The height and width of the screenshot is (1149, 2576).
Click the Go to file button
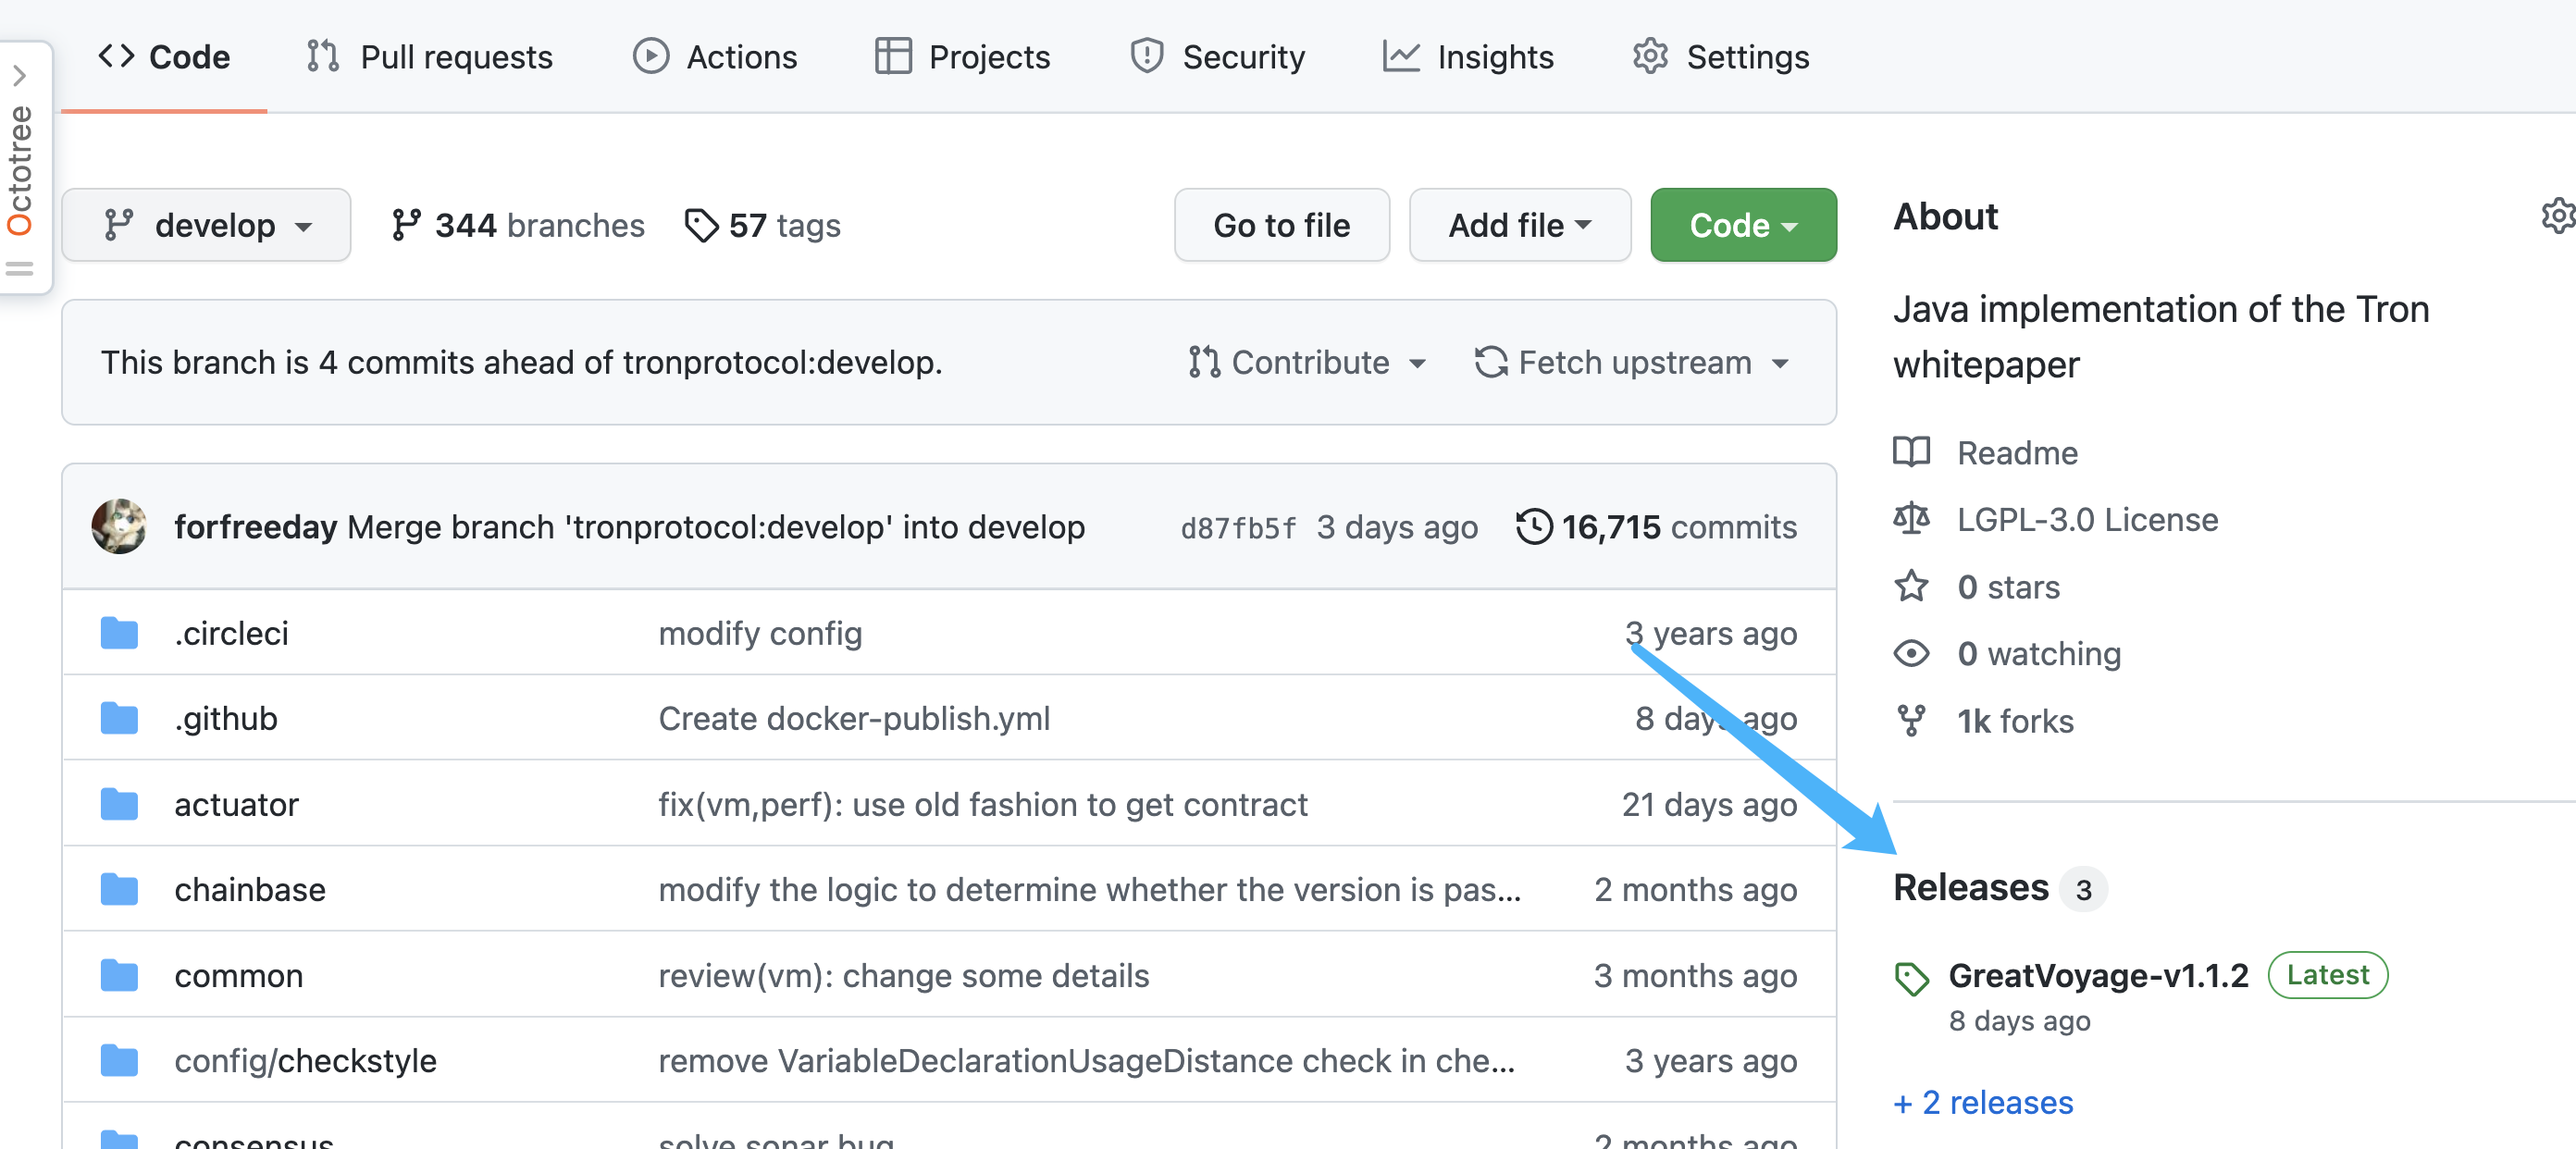point(1282,223)
